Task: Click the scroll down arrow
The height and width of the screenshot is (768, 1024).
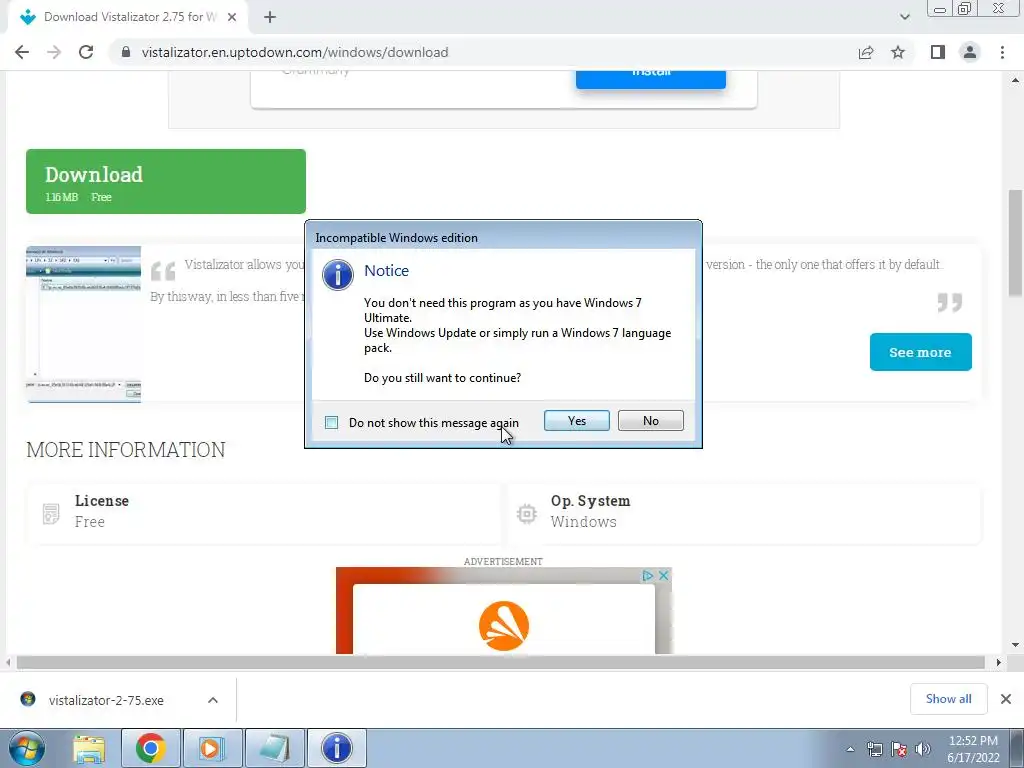Action: 1015,645
